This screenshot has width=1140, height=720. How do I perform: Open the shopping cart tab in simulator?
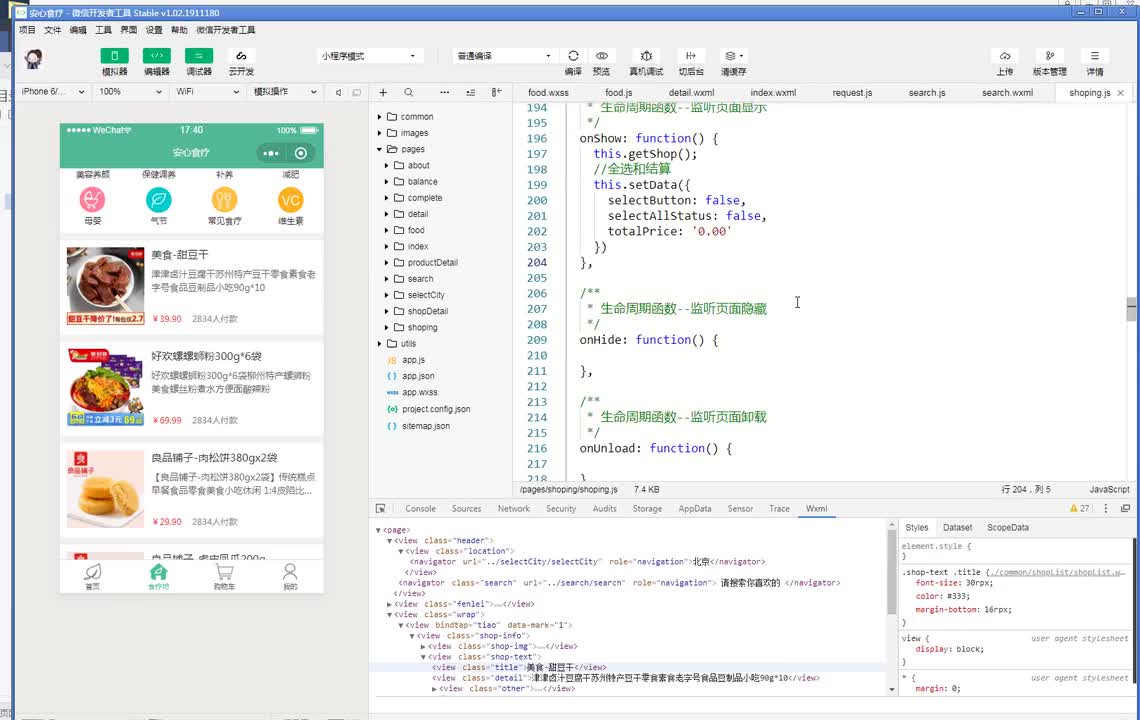point(224,576)
